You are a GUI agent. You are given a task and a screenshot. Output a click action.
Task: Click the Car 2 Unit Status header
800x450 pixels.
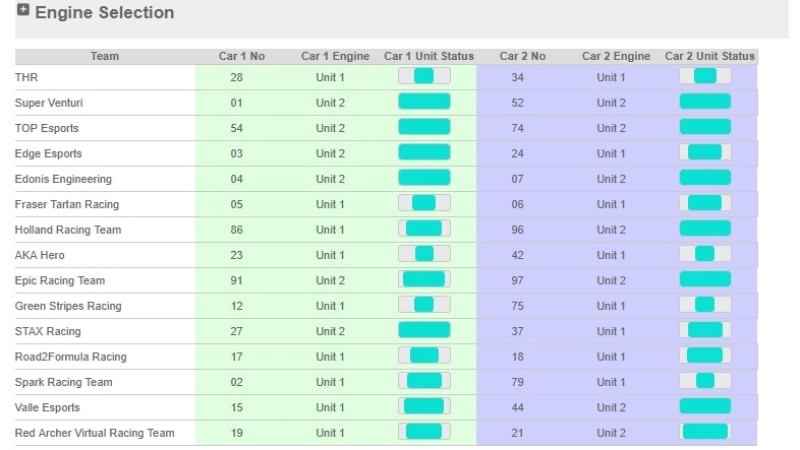[x=710, y=56]
